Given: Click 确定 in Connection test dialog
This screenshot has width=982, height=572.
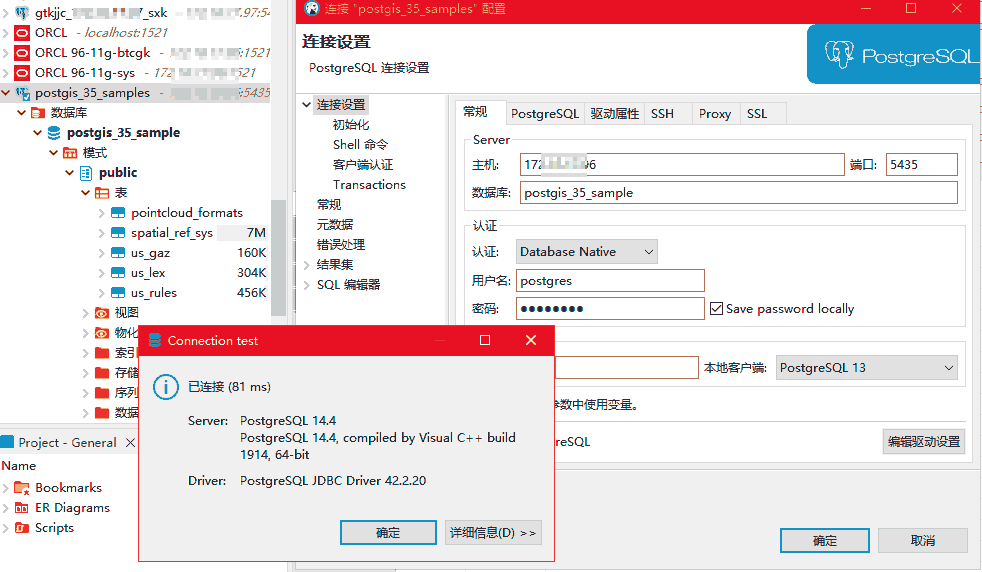Looking at the screenshot, I should 388,533.
